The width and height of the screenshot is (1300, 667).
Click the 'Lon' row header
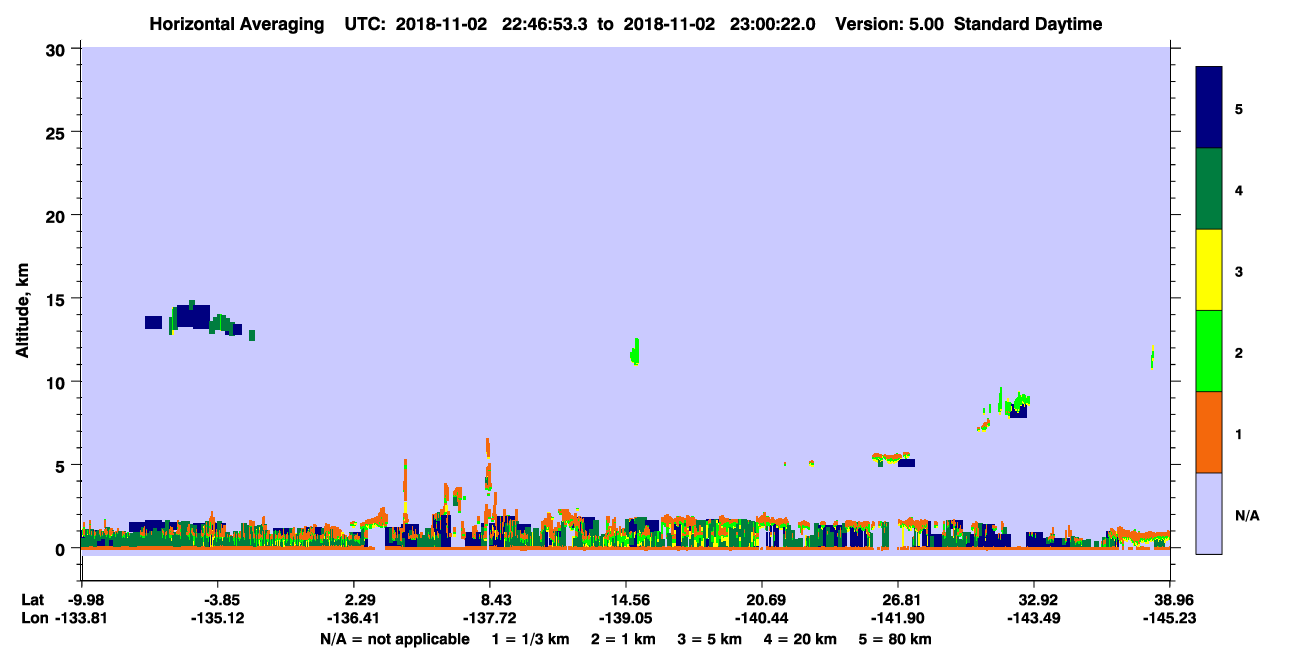(x=34, y=619)
